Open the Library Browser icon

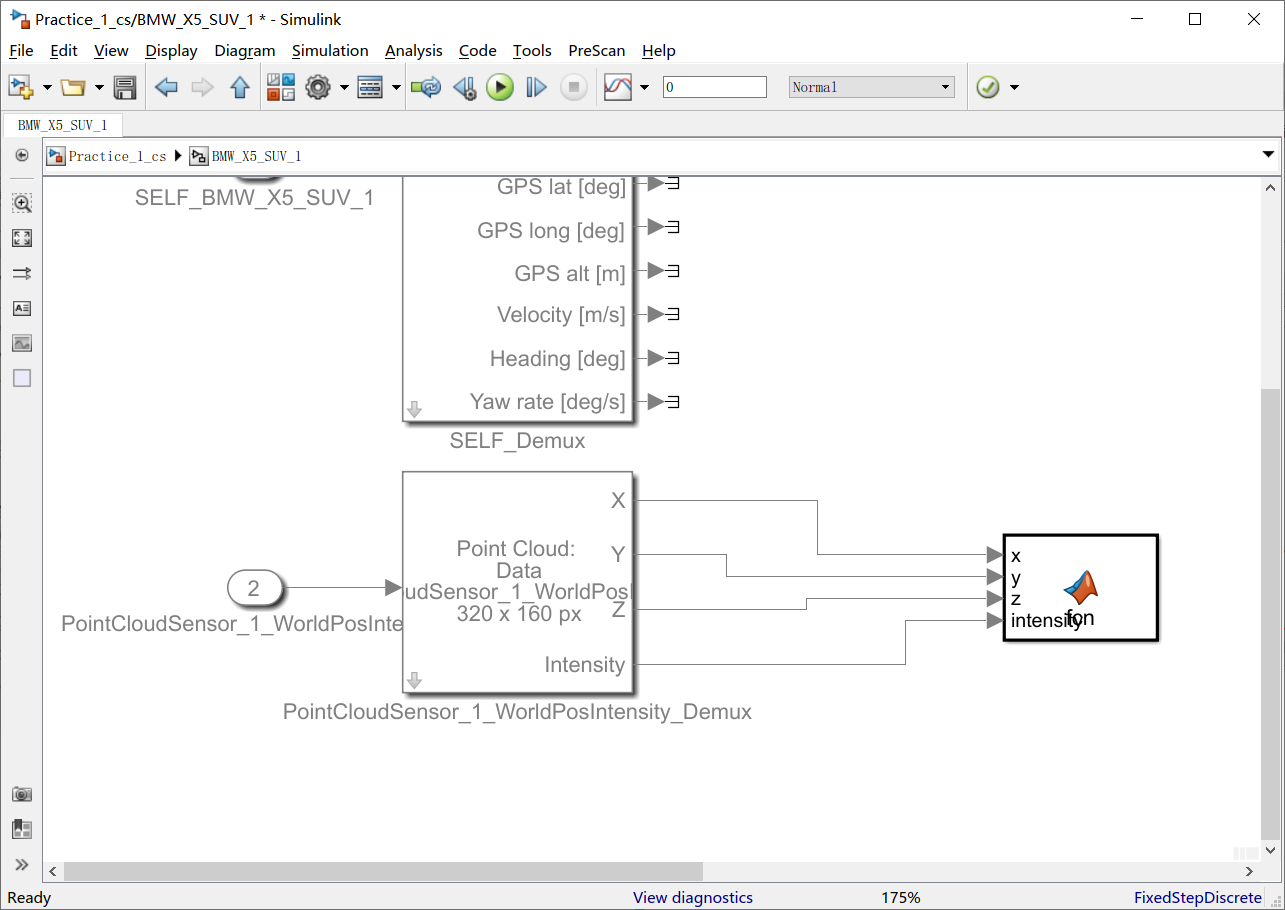click(281, 87)
